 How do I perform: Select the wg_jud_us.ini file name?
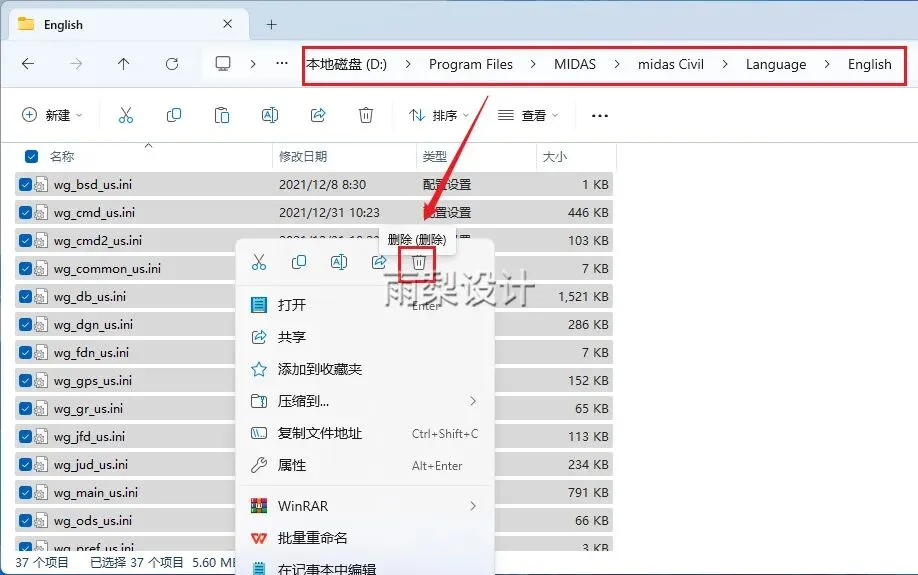[x=91, y=465]
